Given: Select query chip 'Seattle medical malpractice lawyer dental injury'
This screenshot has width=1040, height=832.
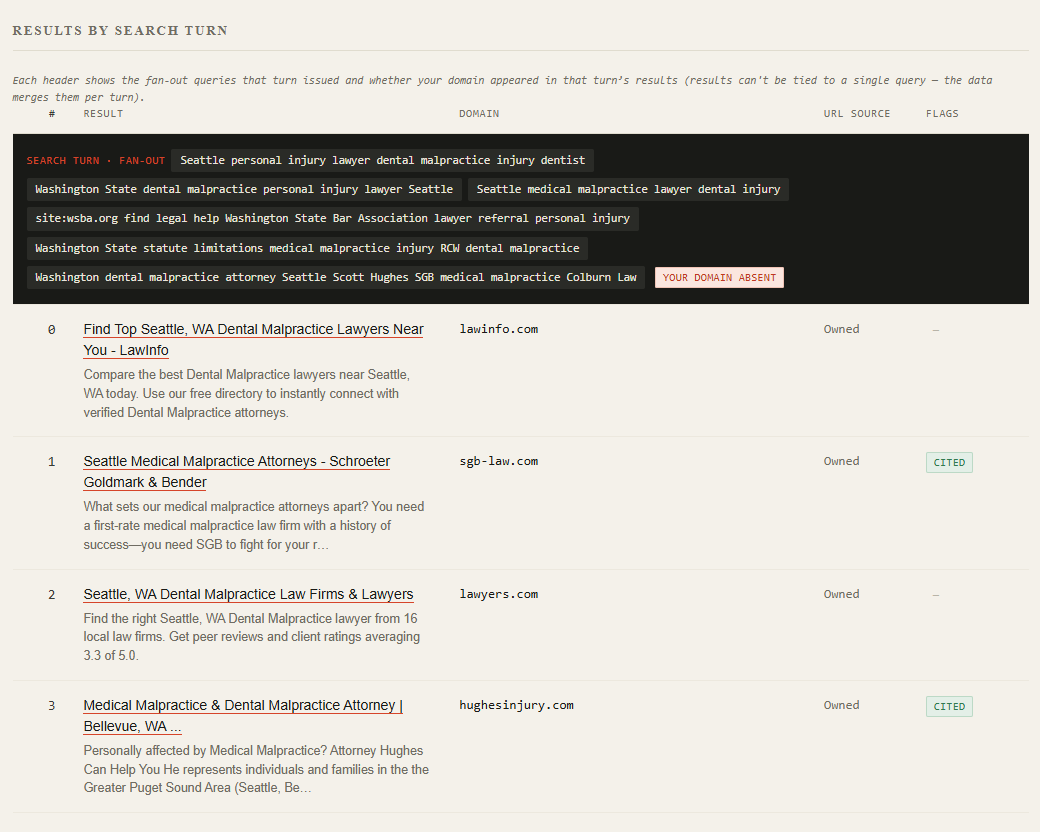Looking at the screenshot, I should (x=628, y=189).
